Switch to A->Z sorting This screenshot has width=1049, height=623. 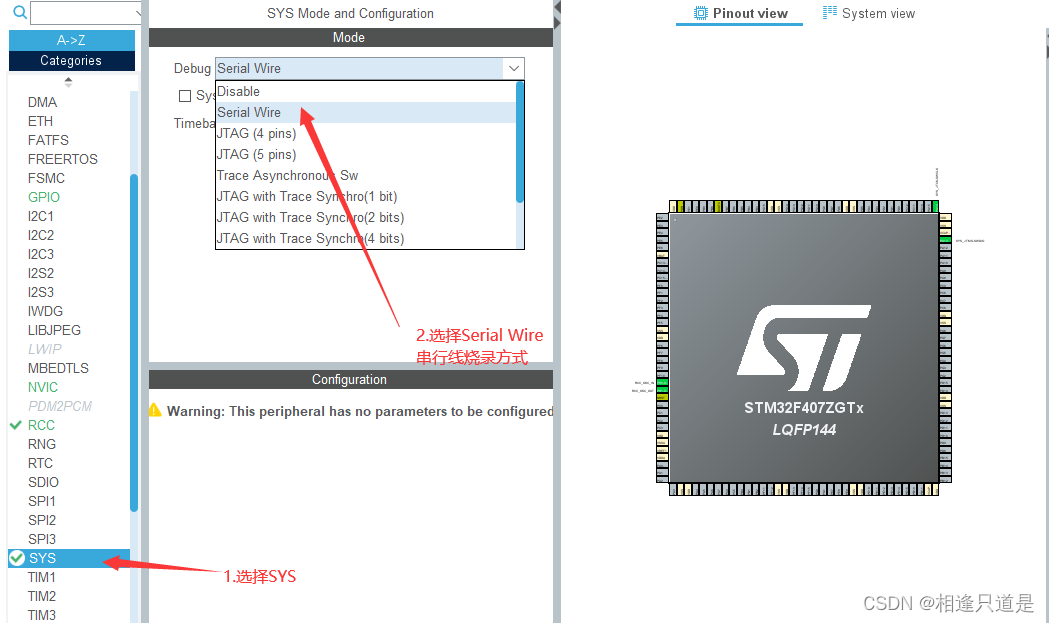coord(72,40)
